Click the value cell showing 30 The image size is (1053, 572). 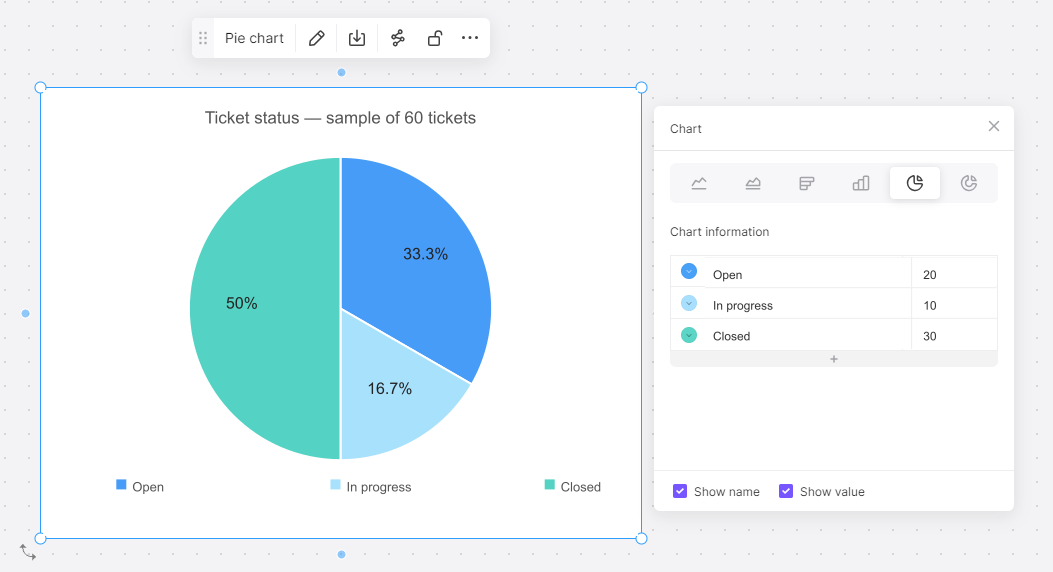(954, 336)
